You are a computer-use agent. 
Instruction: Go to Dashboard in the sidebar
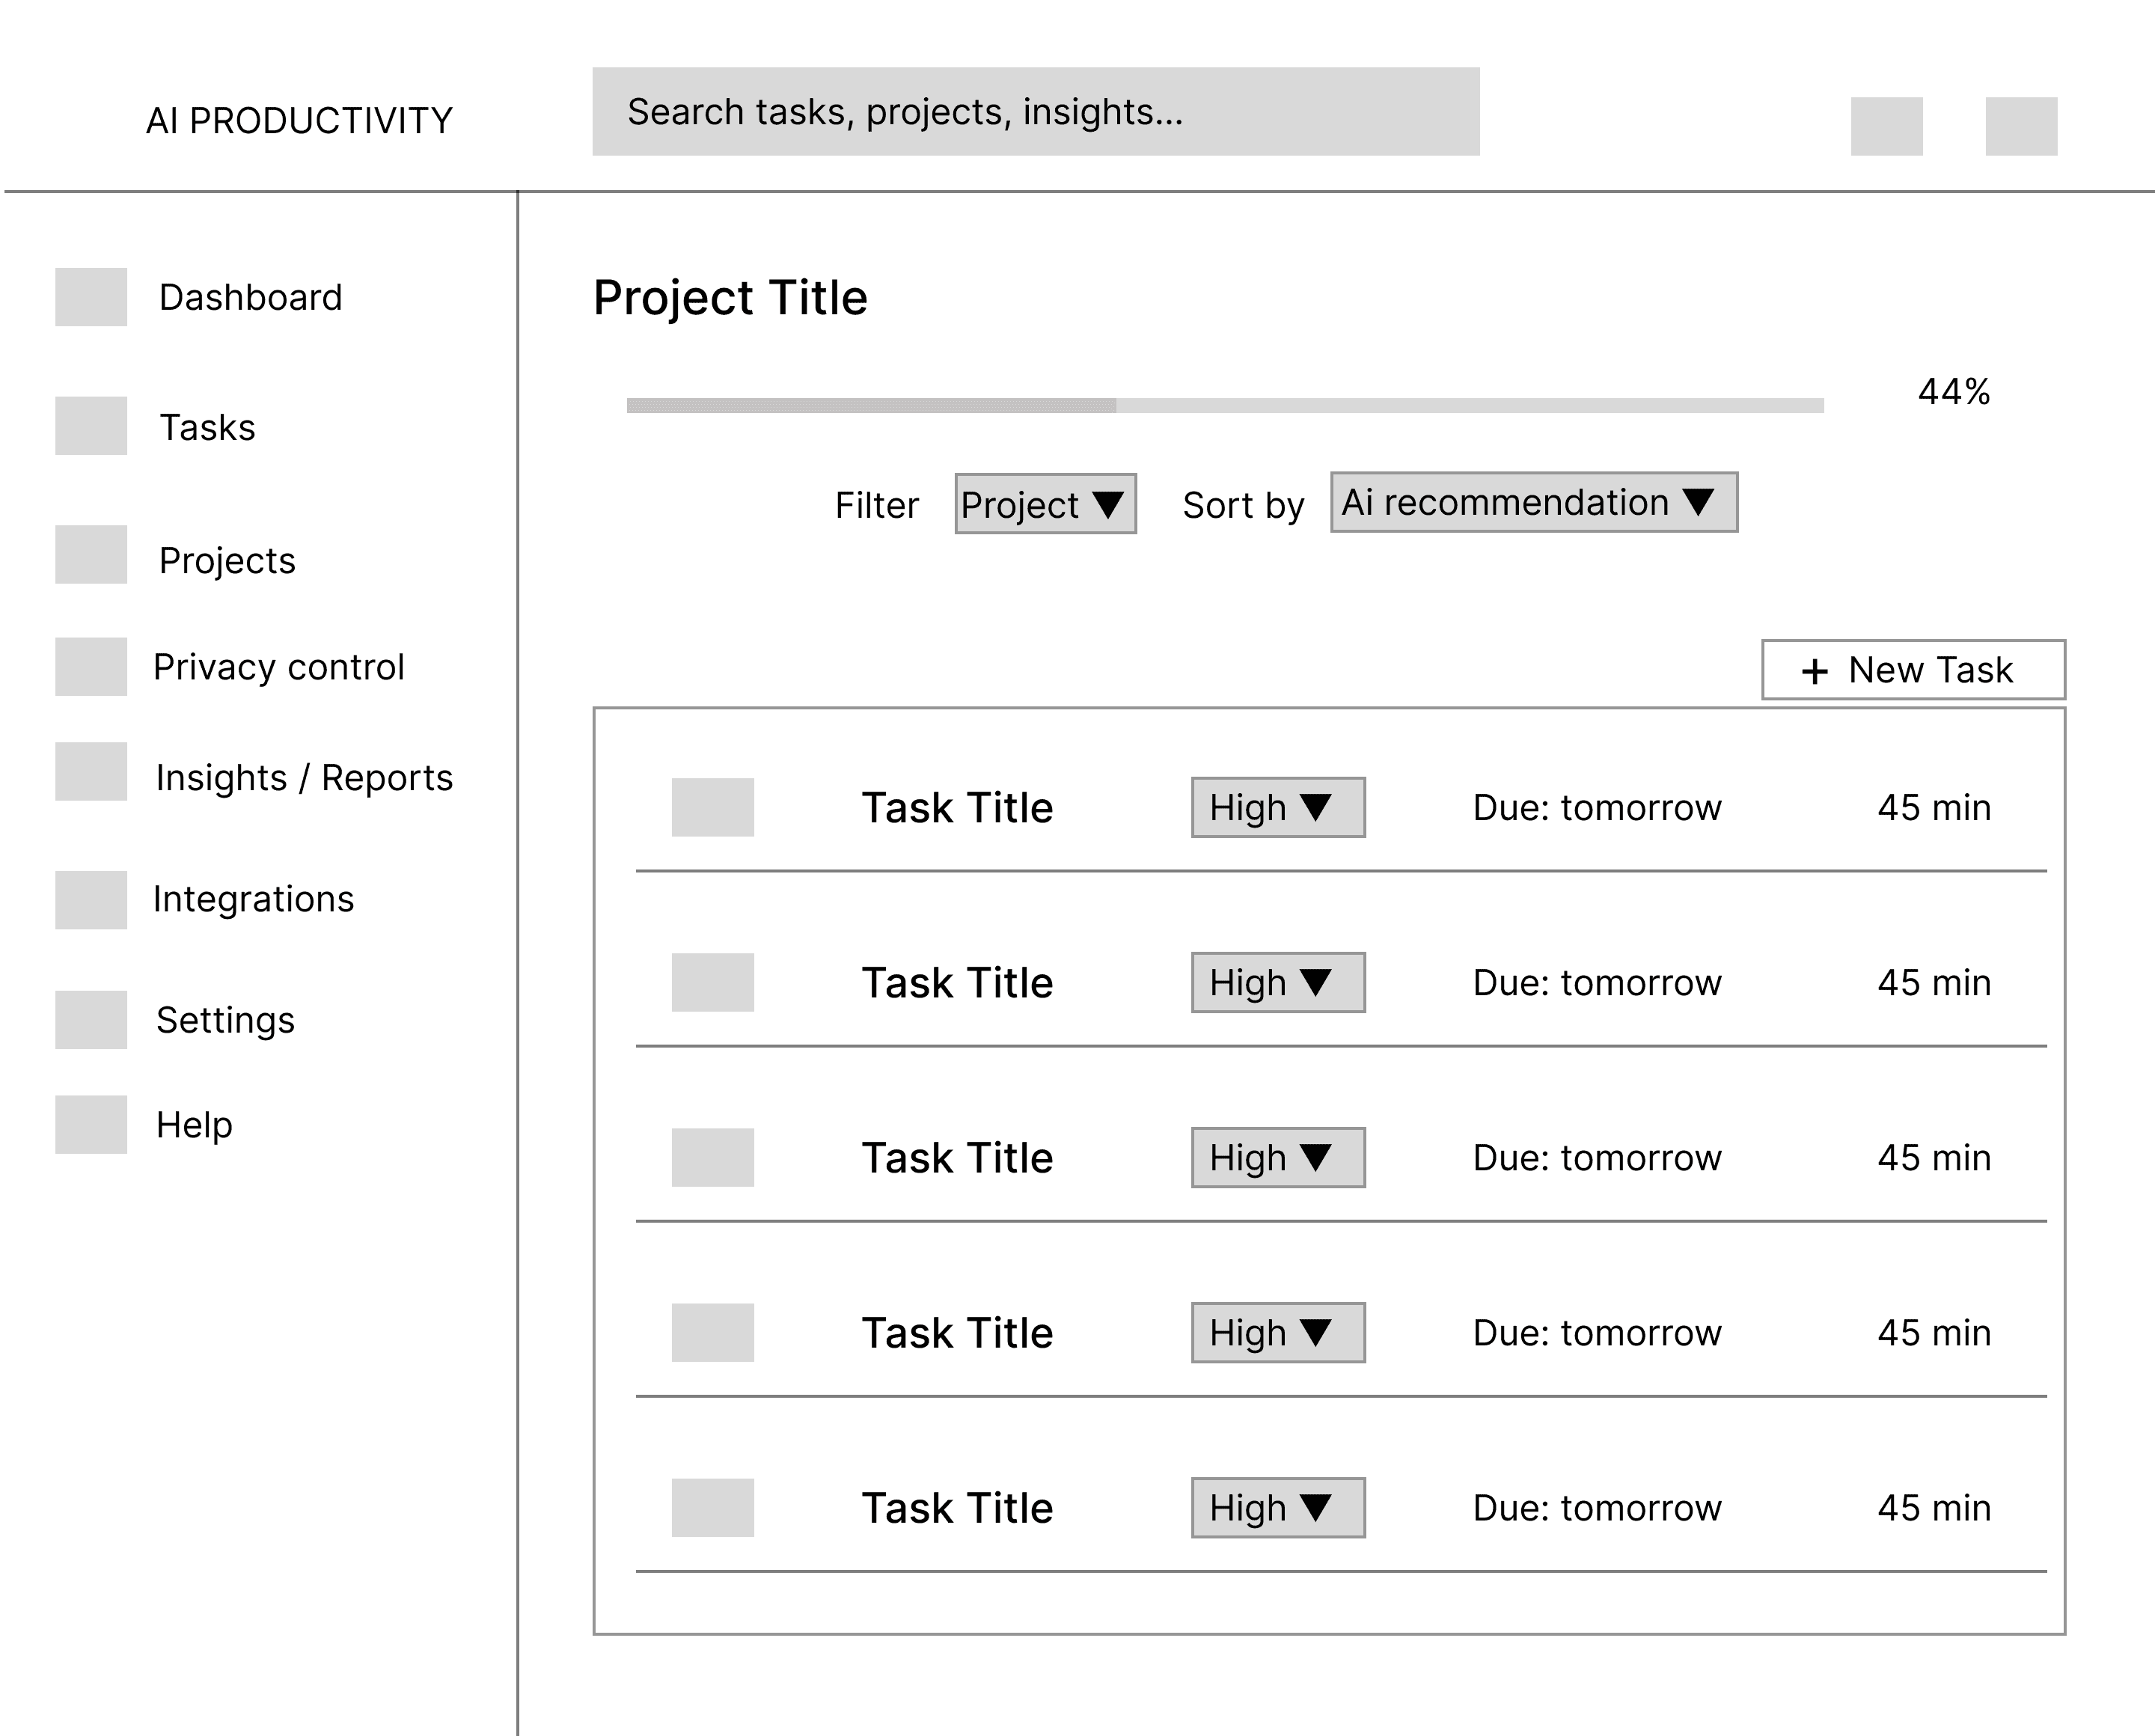pyautogui.click(x=250, y=298)
